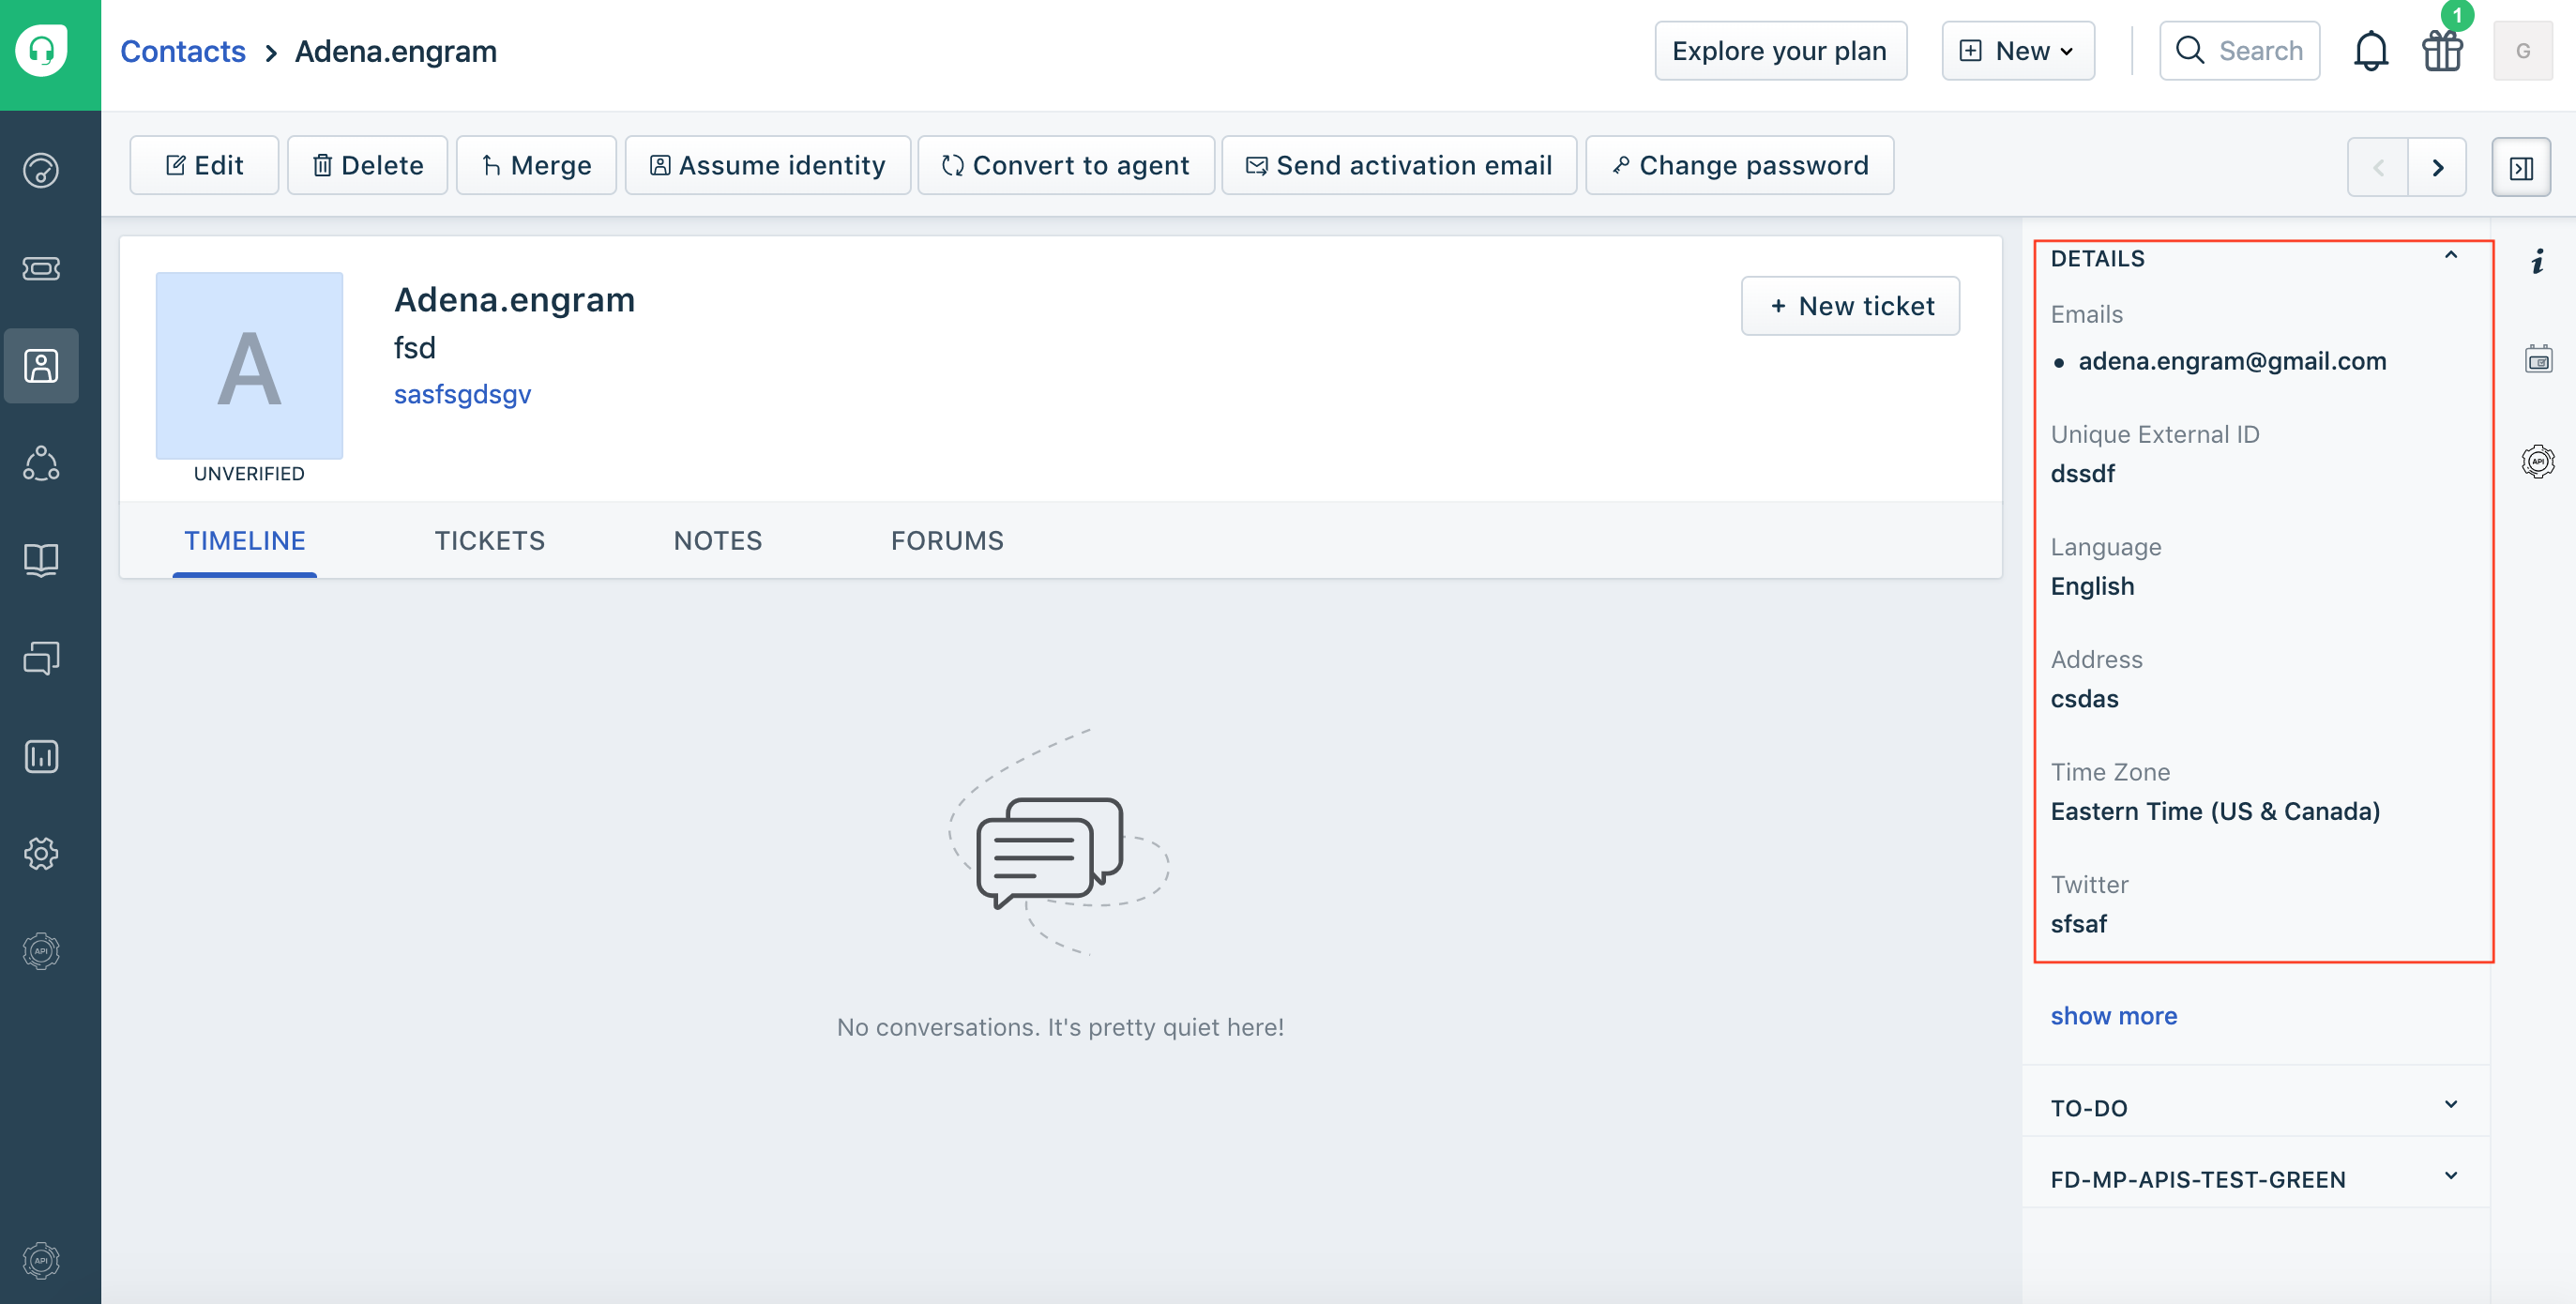Open the Solutions book icon
The width and height of the screenshot is (2576, 1304).
(x=41, y=560)
